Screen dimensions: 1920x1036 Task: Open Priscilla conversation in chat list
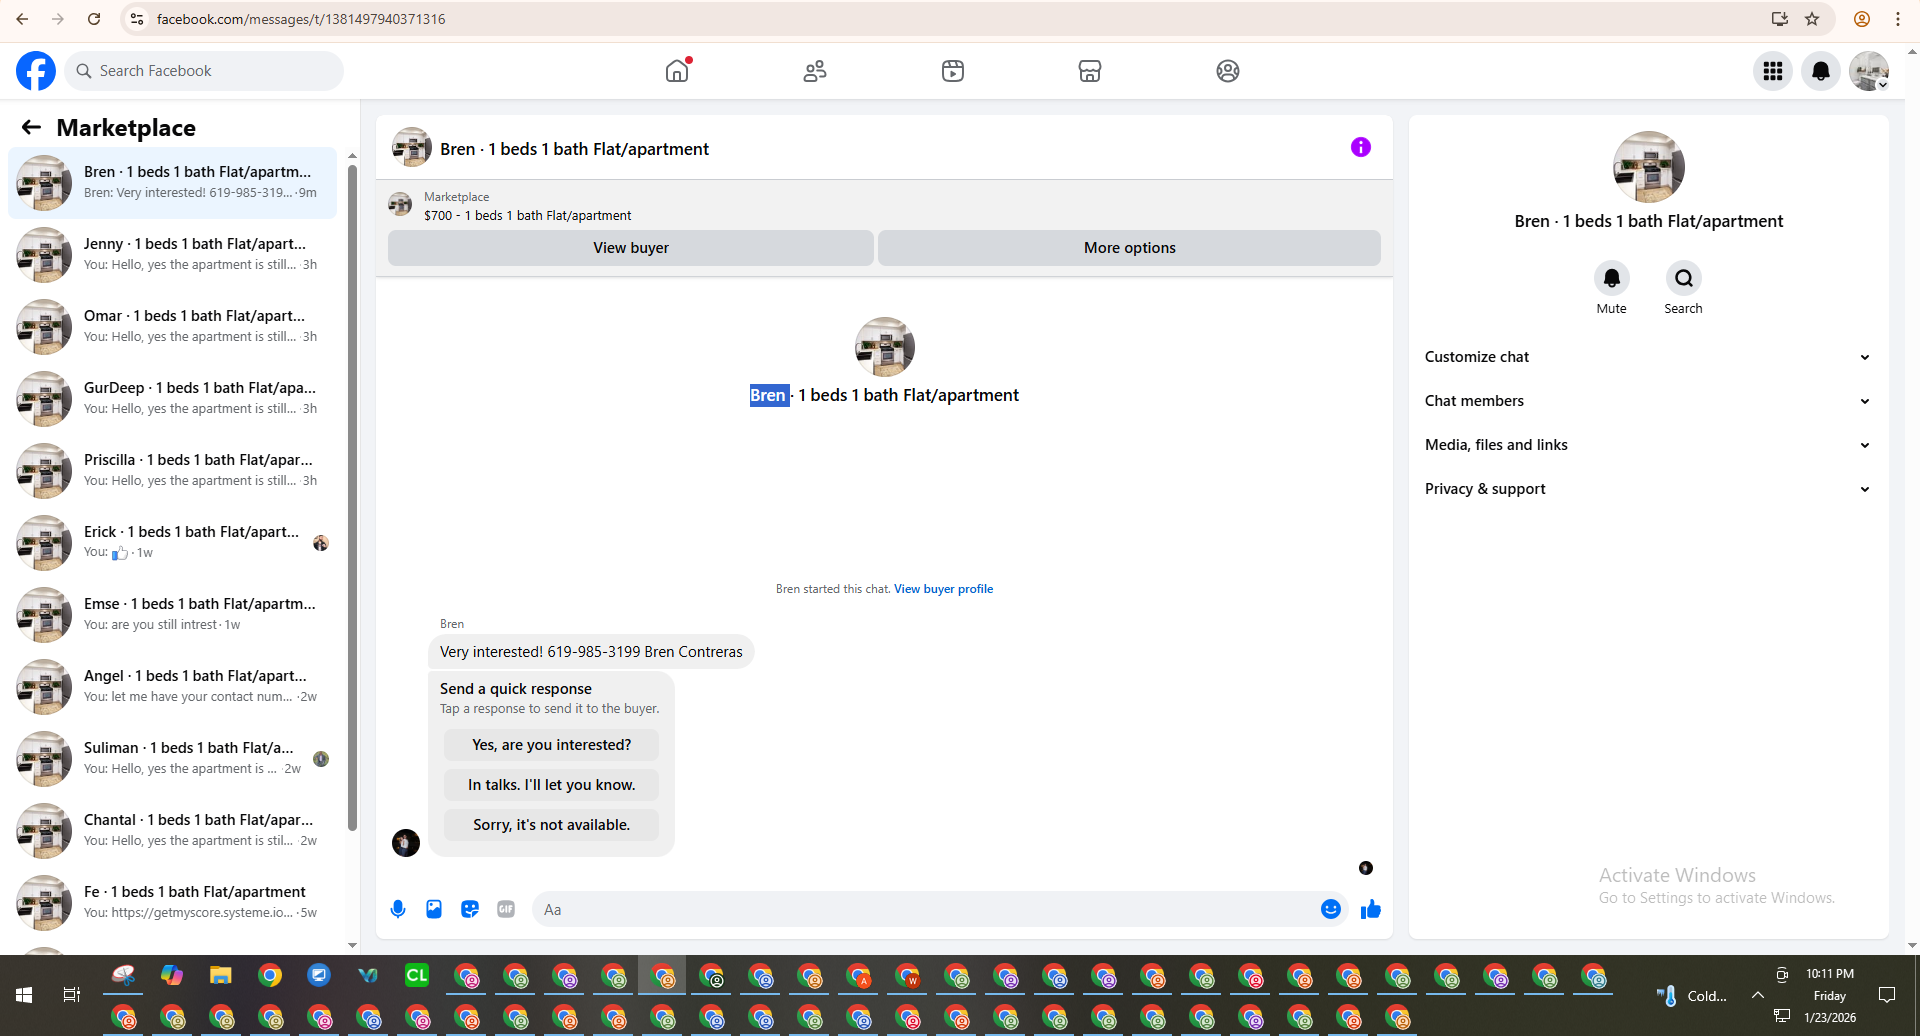173,471
